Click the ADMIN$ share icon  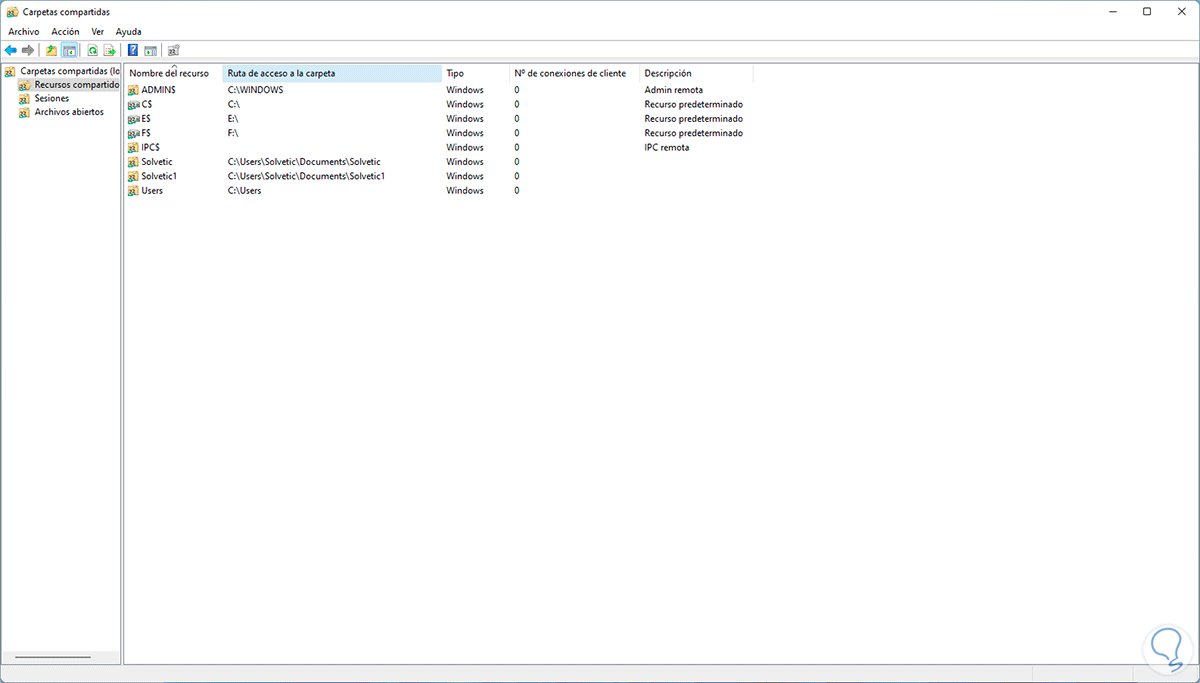133,90
